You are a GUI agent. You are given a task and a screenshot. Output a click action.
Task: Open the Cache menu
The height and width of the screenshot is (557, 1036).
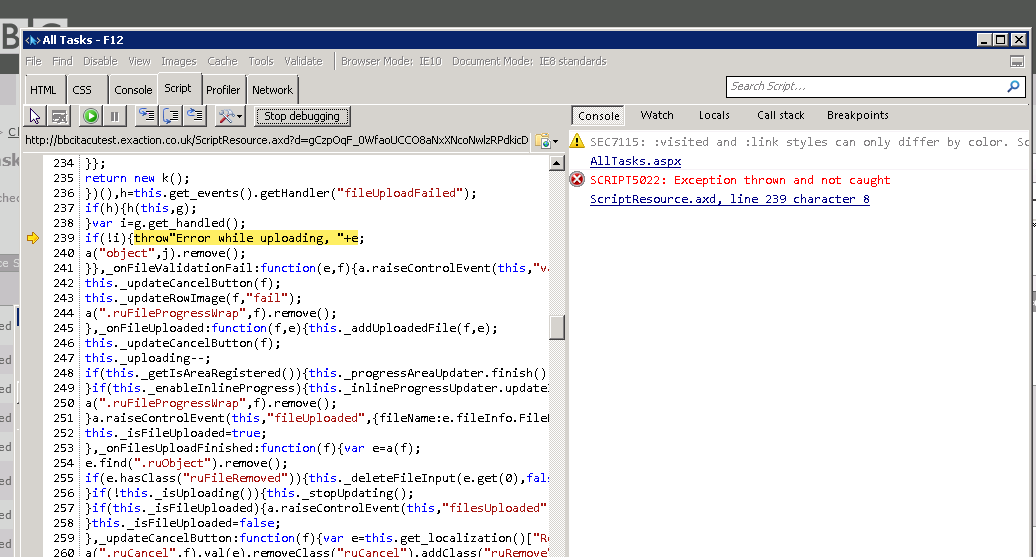(222, 61)
